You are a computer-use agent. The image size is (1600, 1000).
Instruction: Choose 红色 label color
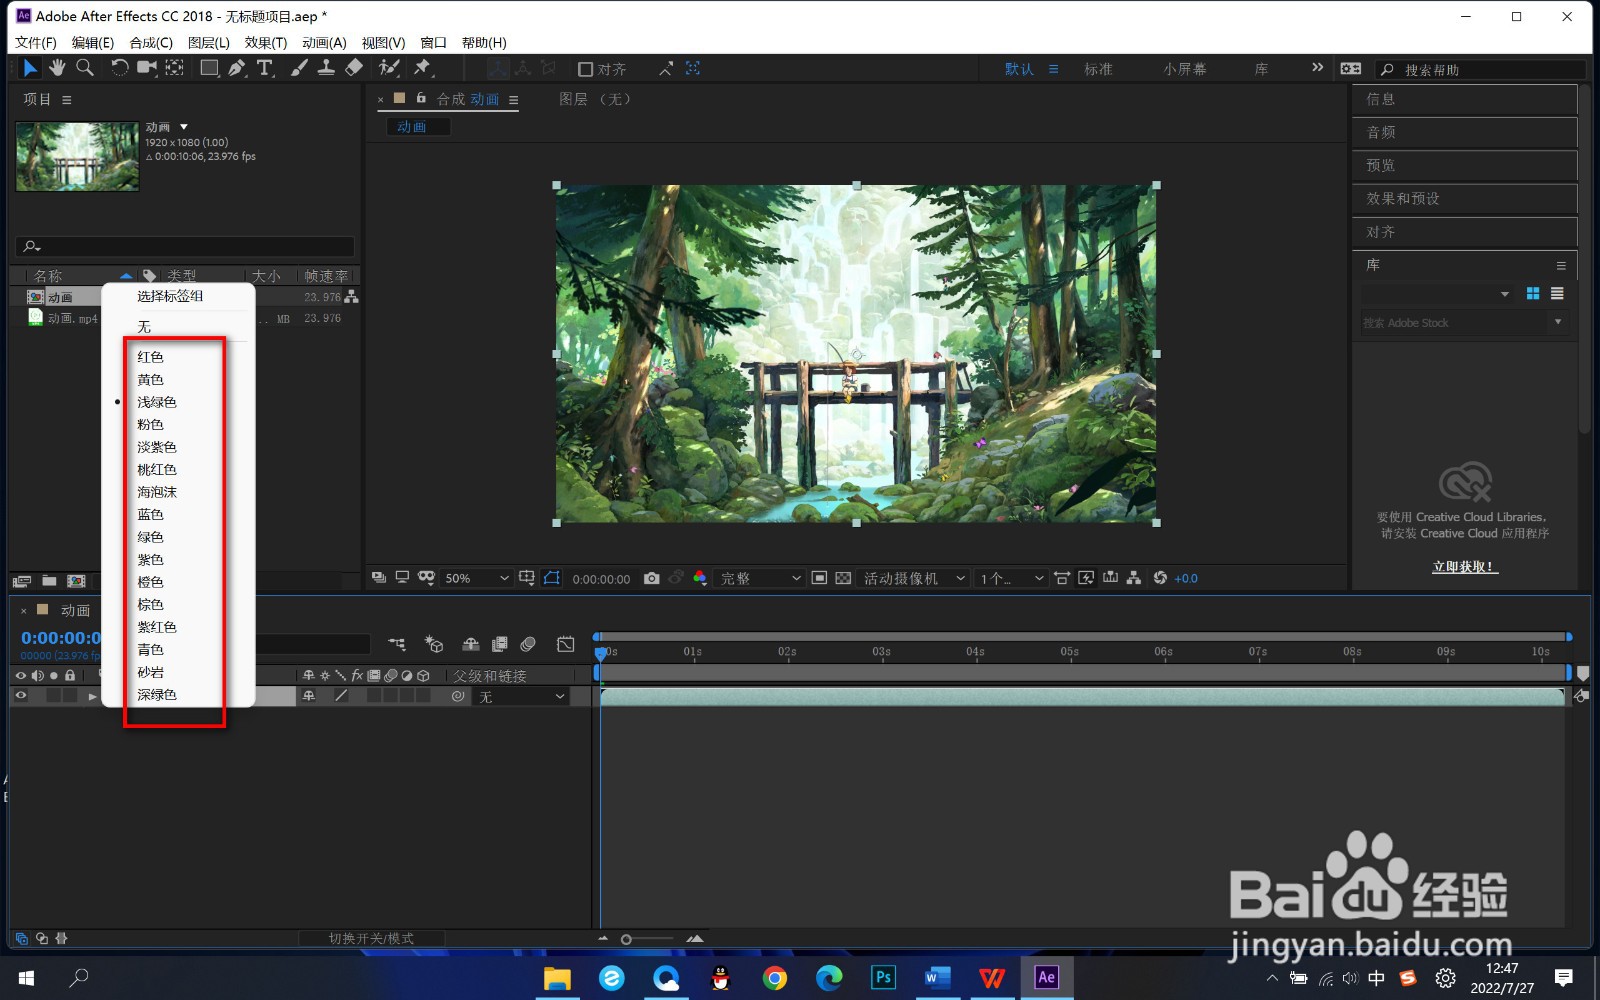point(150,357)
